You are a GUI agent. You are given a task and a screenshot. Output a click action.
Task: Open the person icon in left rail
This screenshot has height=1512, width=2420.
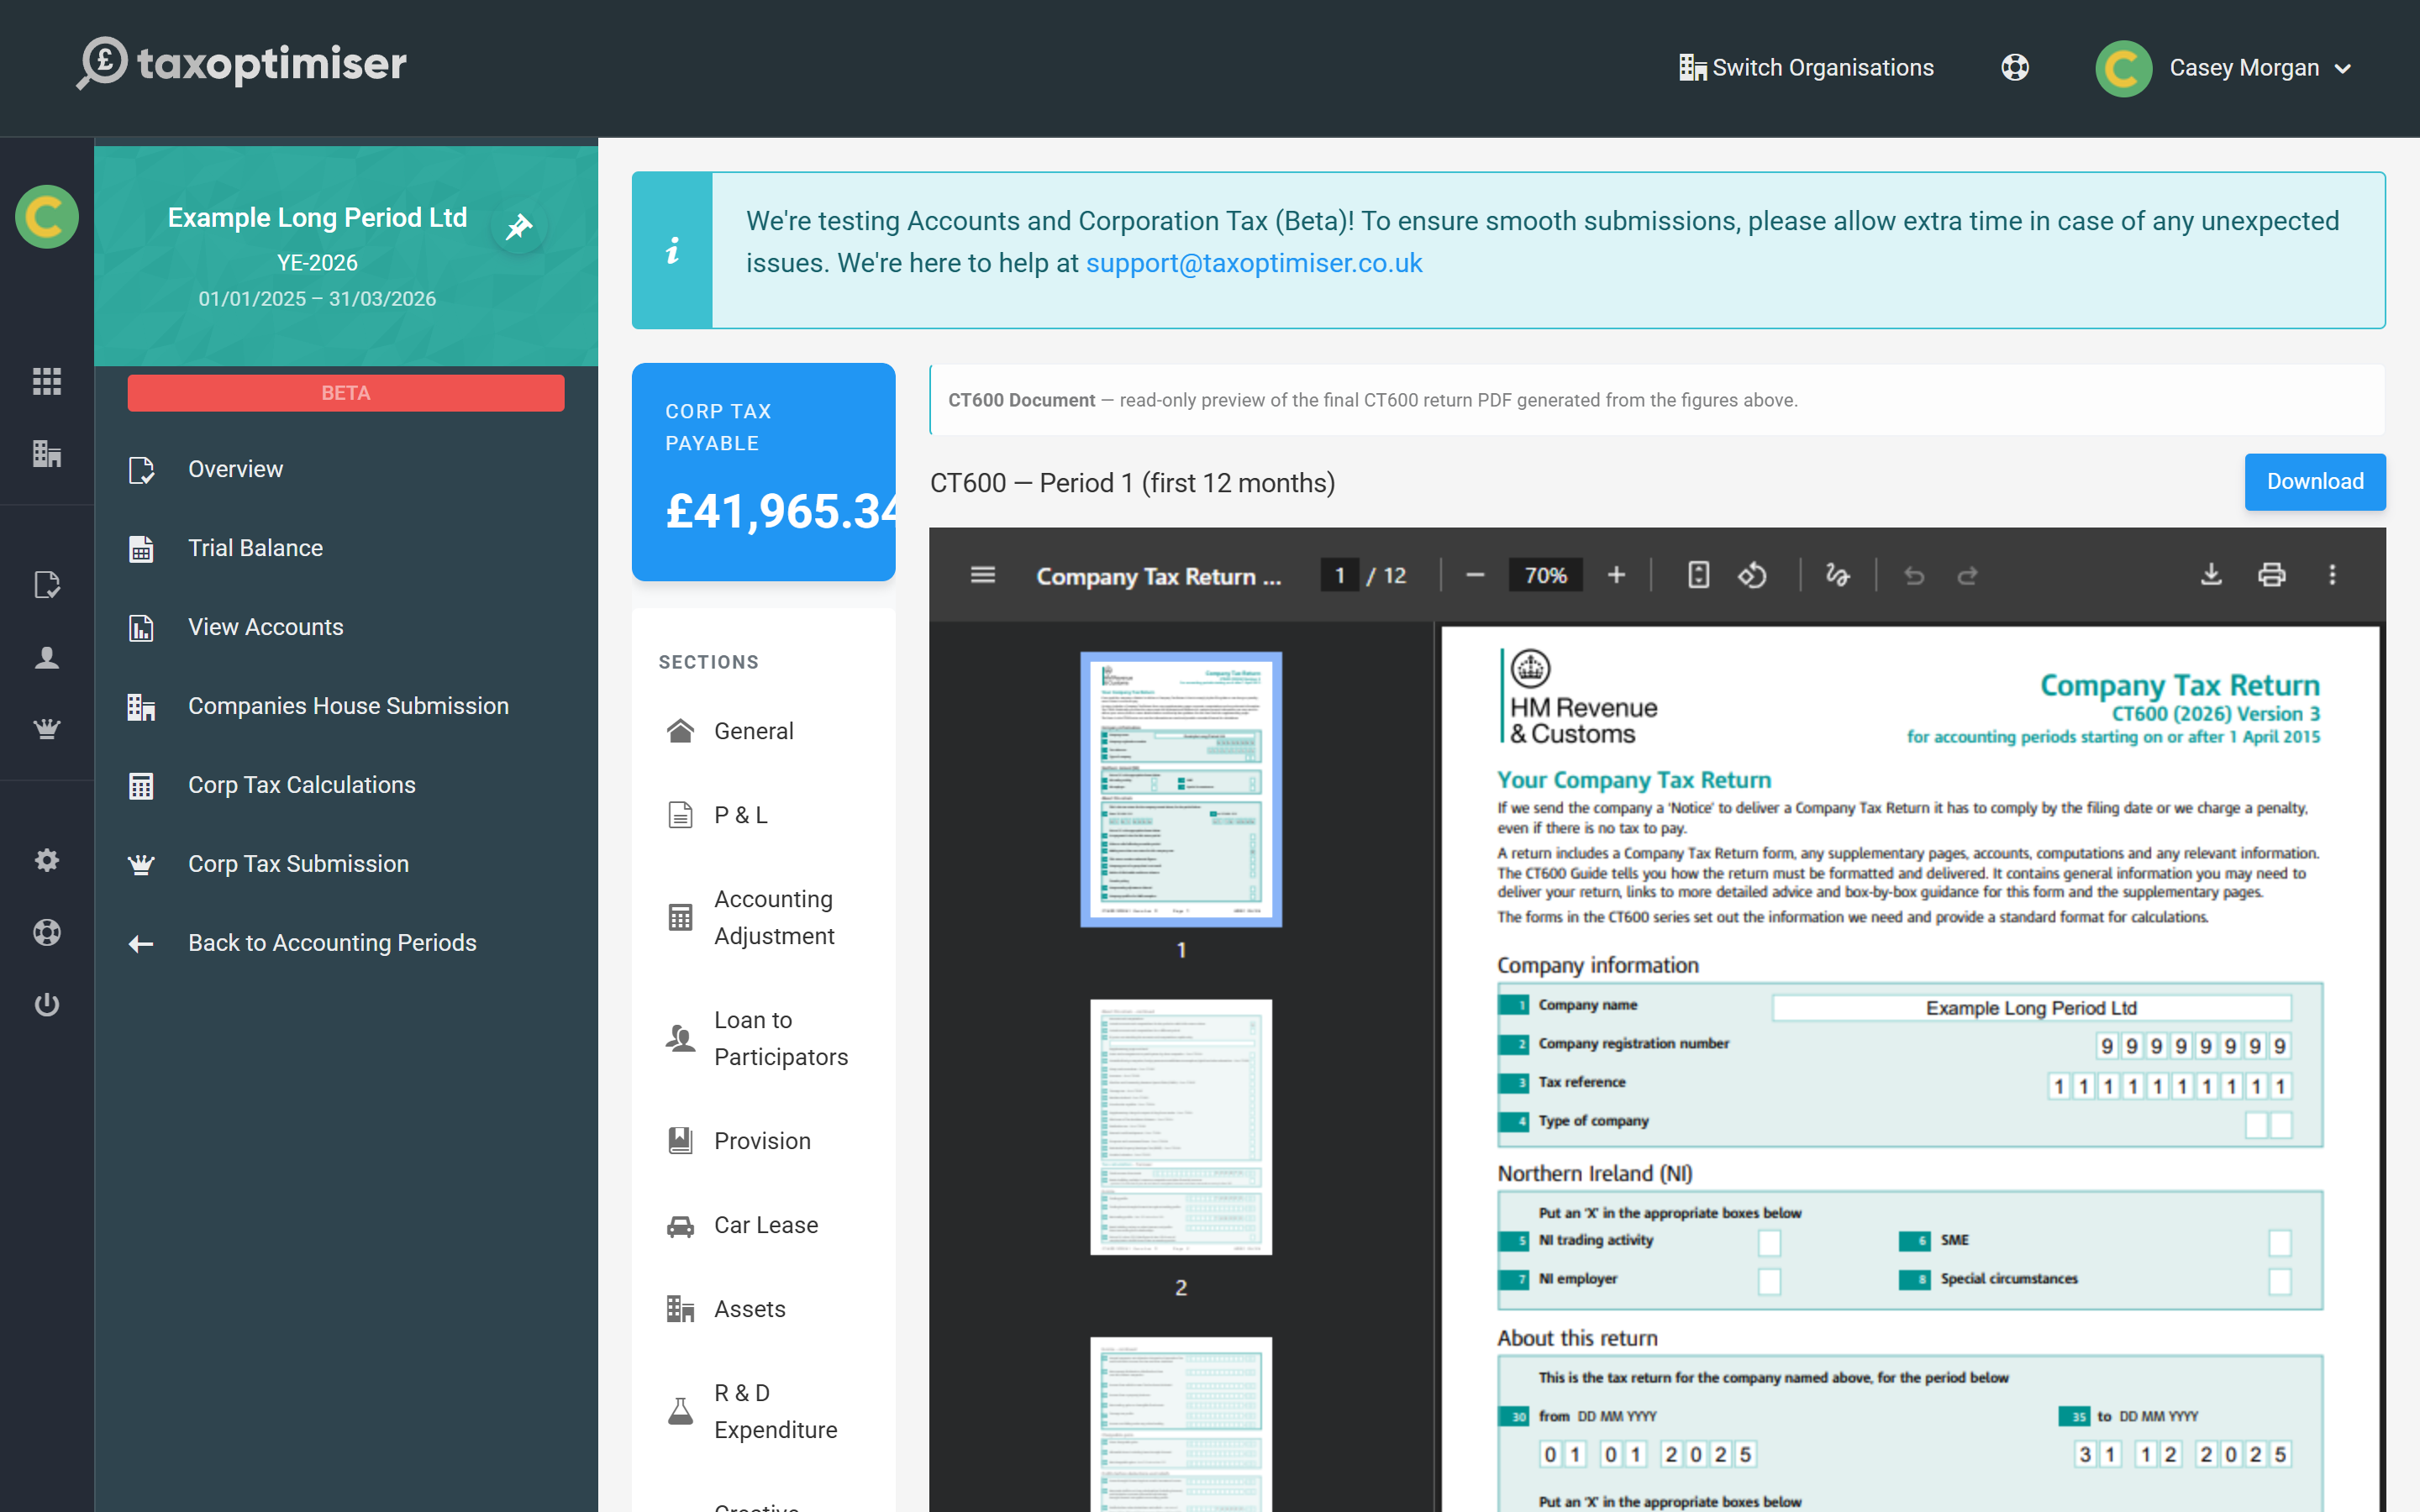coord(47,657)
